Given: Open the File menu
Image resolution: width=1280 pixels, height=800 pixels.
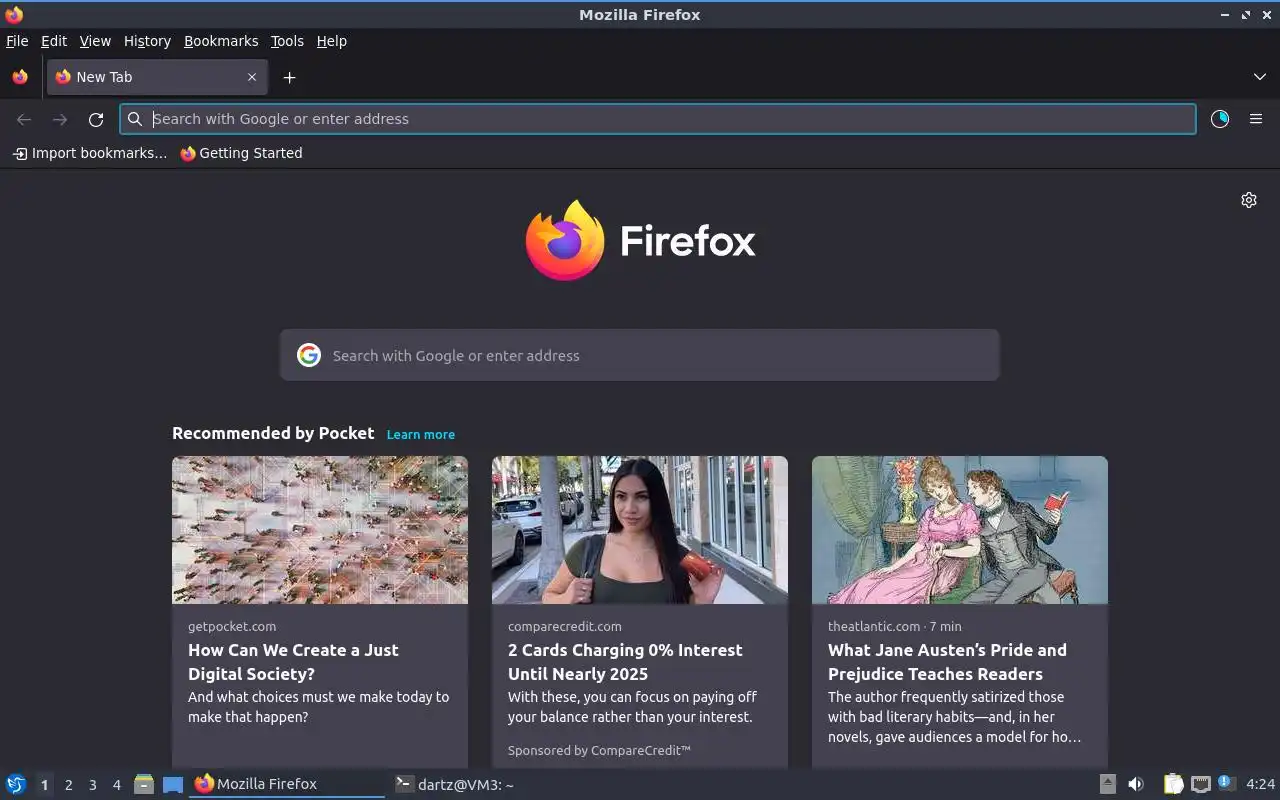Looking at the screenshot, I should click(x=17, y=41).
